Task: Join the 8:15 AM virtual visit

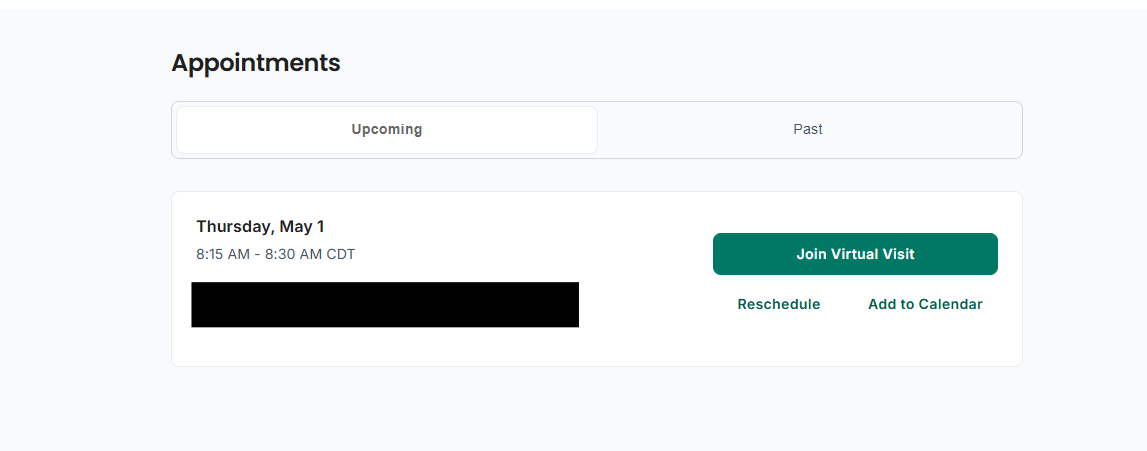Action: (x=855, y=254)
